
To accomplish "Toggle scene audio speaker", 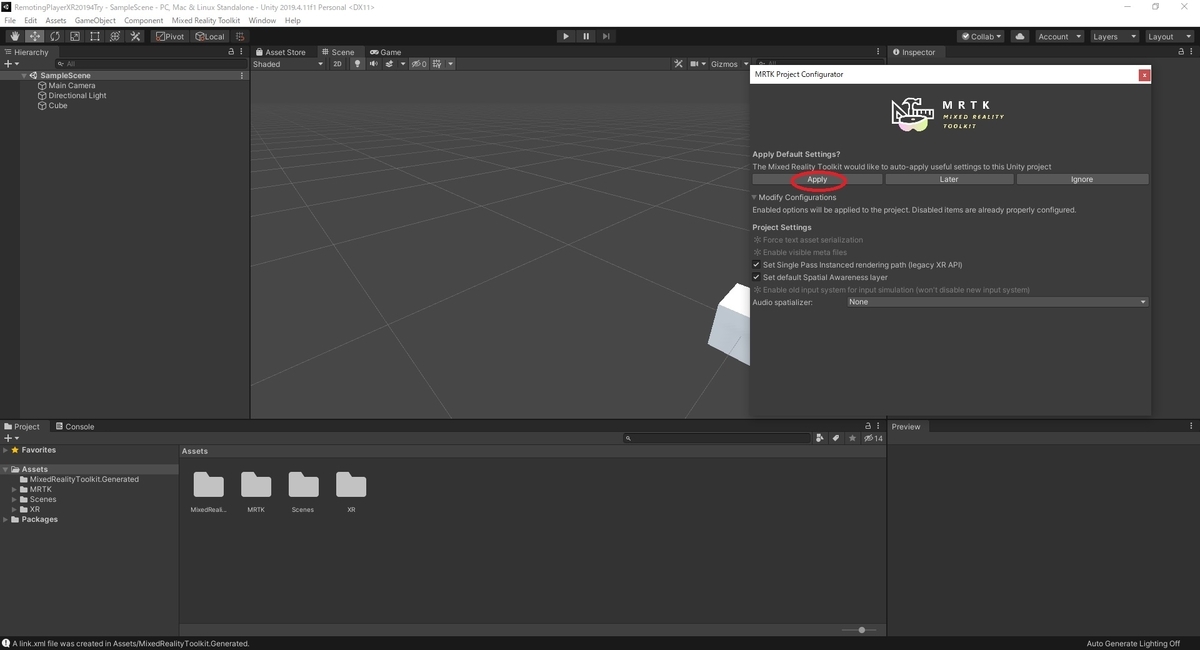I will tap(374, 64).
